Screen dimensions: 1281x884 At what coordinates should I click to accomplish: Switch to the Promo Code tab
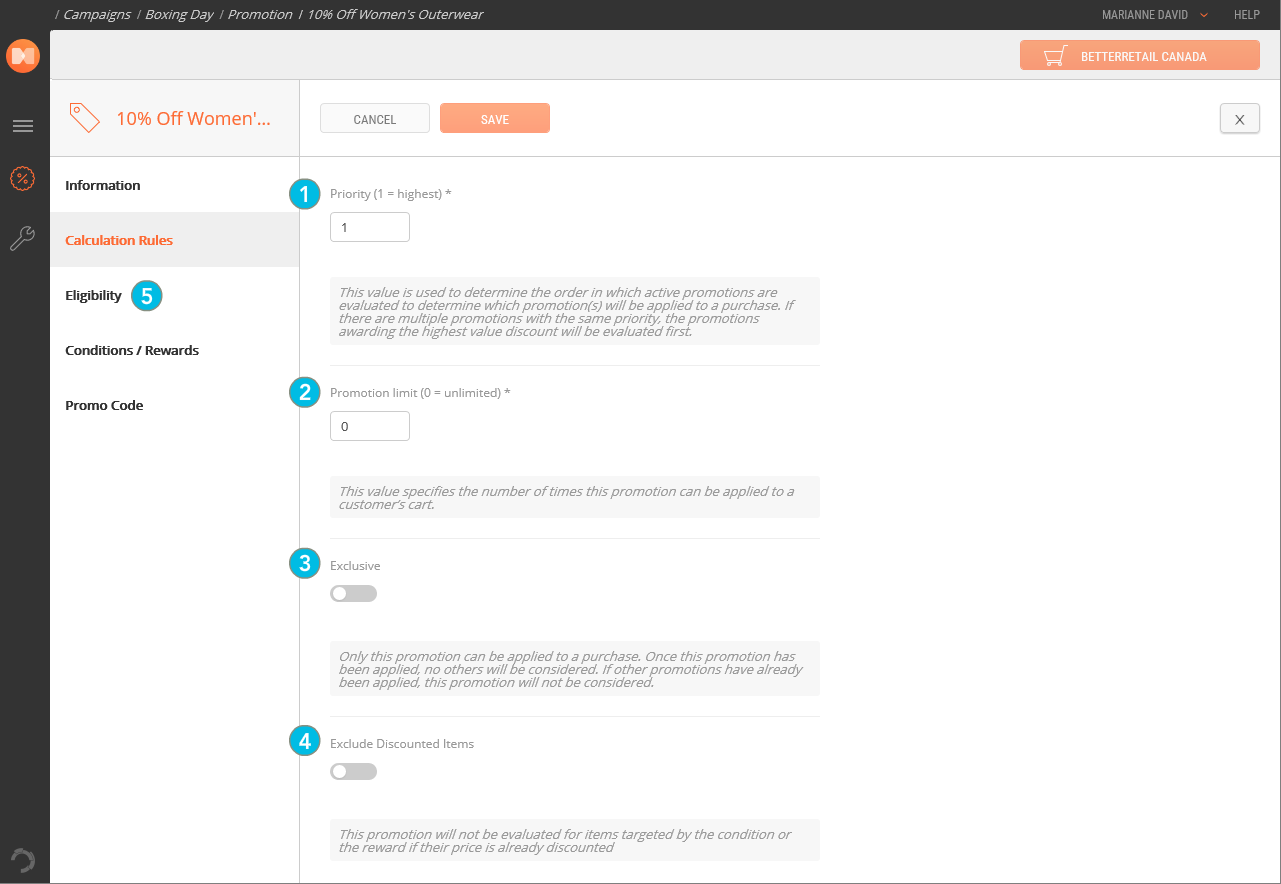pos(175,405)
